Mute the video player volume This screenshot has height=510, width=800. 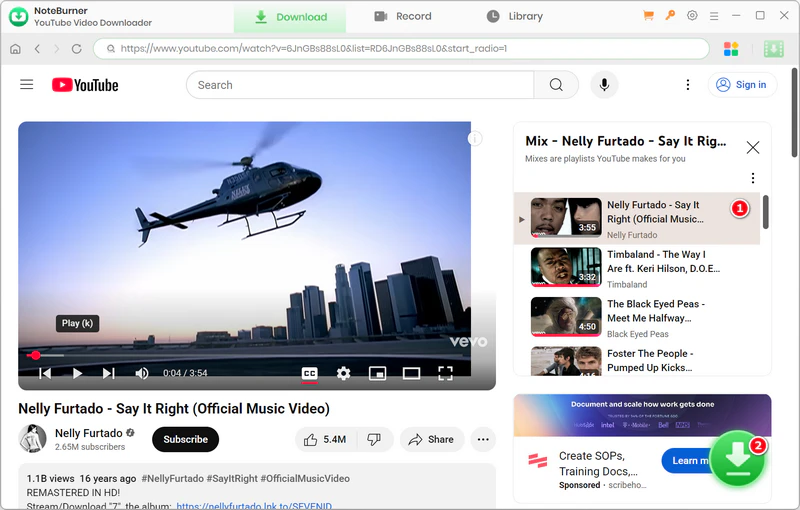142,373
